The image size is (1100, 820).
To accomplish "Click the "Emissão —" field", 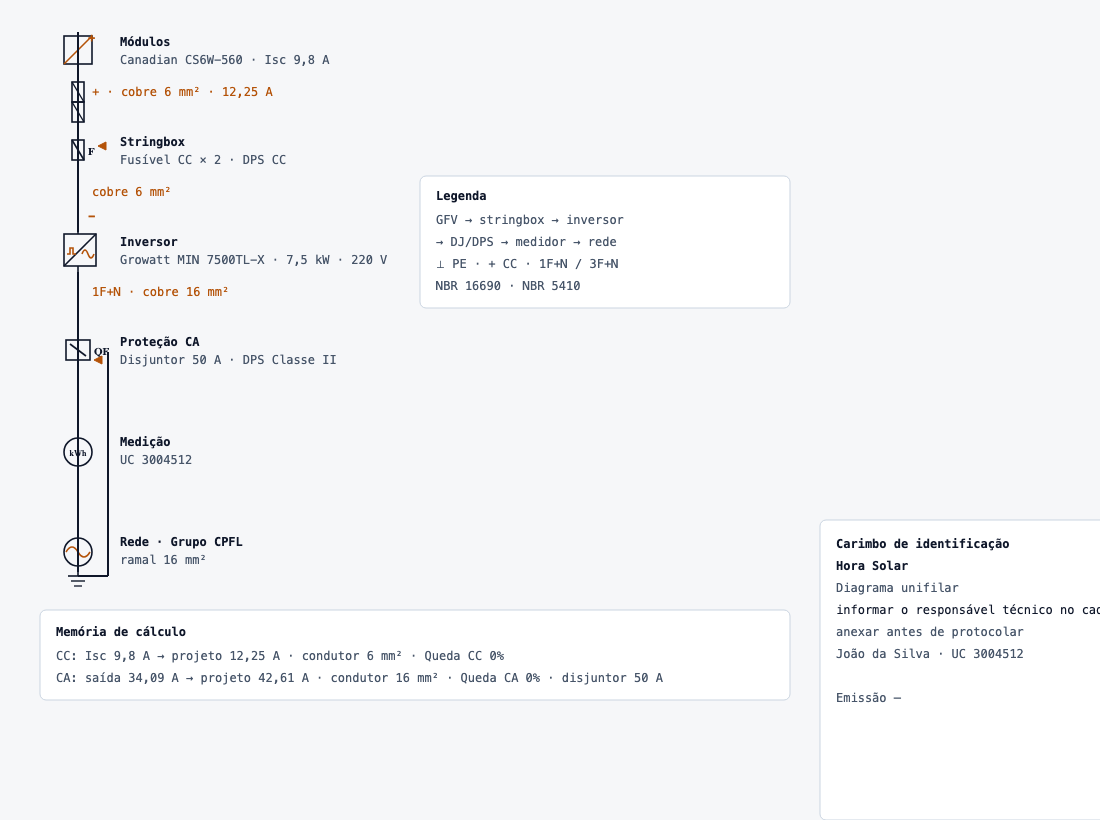I will [x=868, y=698].
